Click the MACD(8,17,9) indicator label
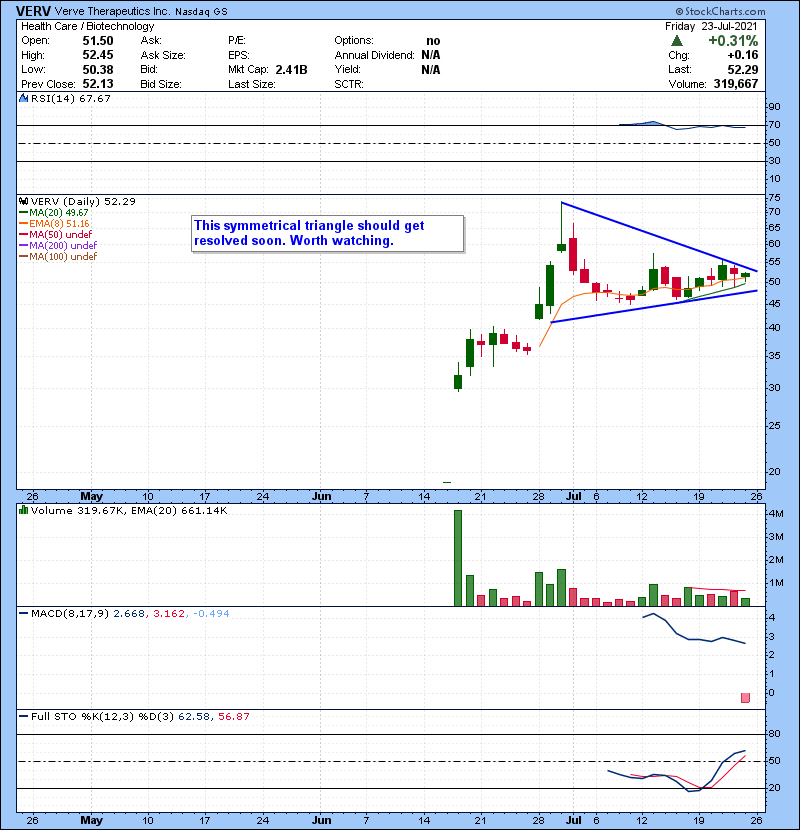This screenshot has width=800, height=830. pyautogui.click(x=70, y=614)
